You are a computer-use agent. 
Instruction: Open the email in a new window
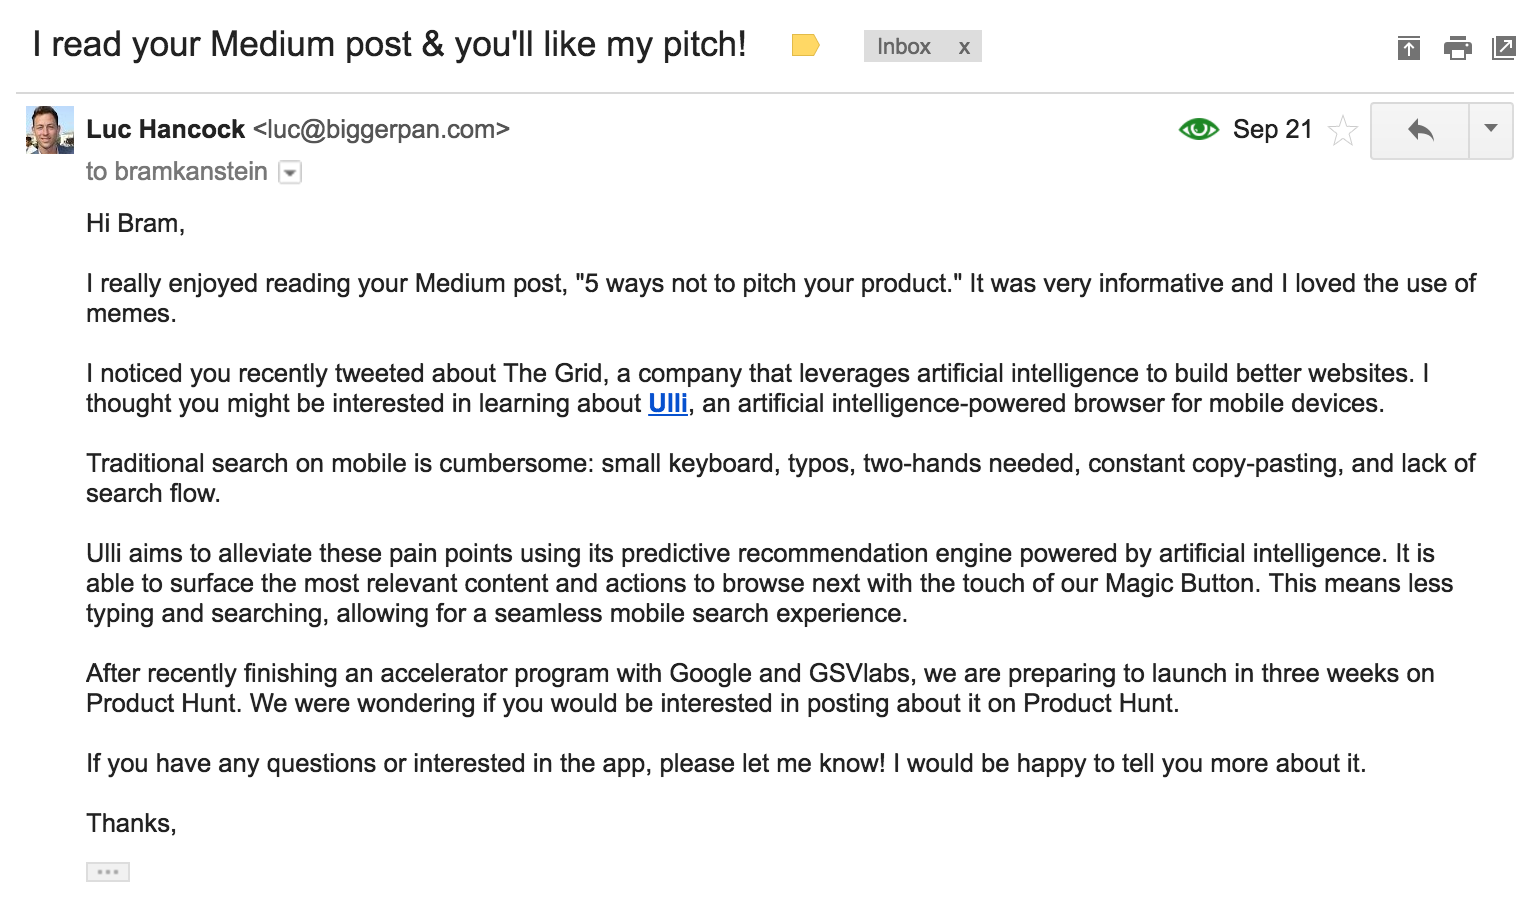1503,47
